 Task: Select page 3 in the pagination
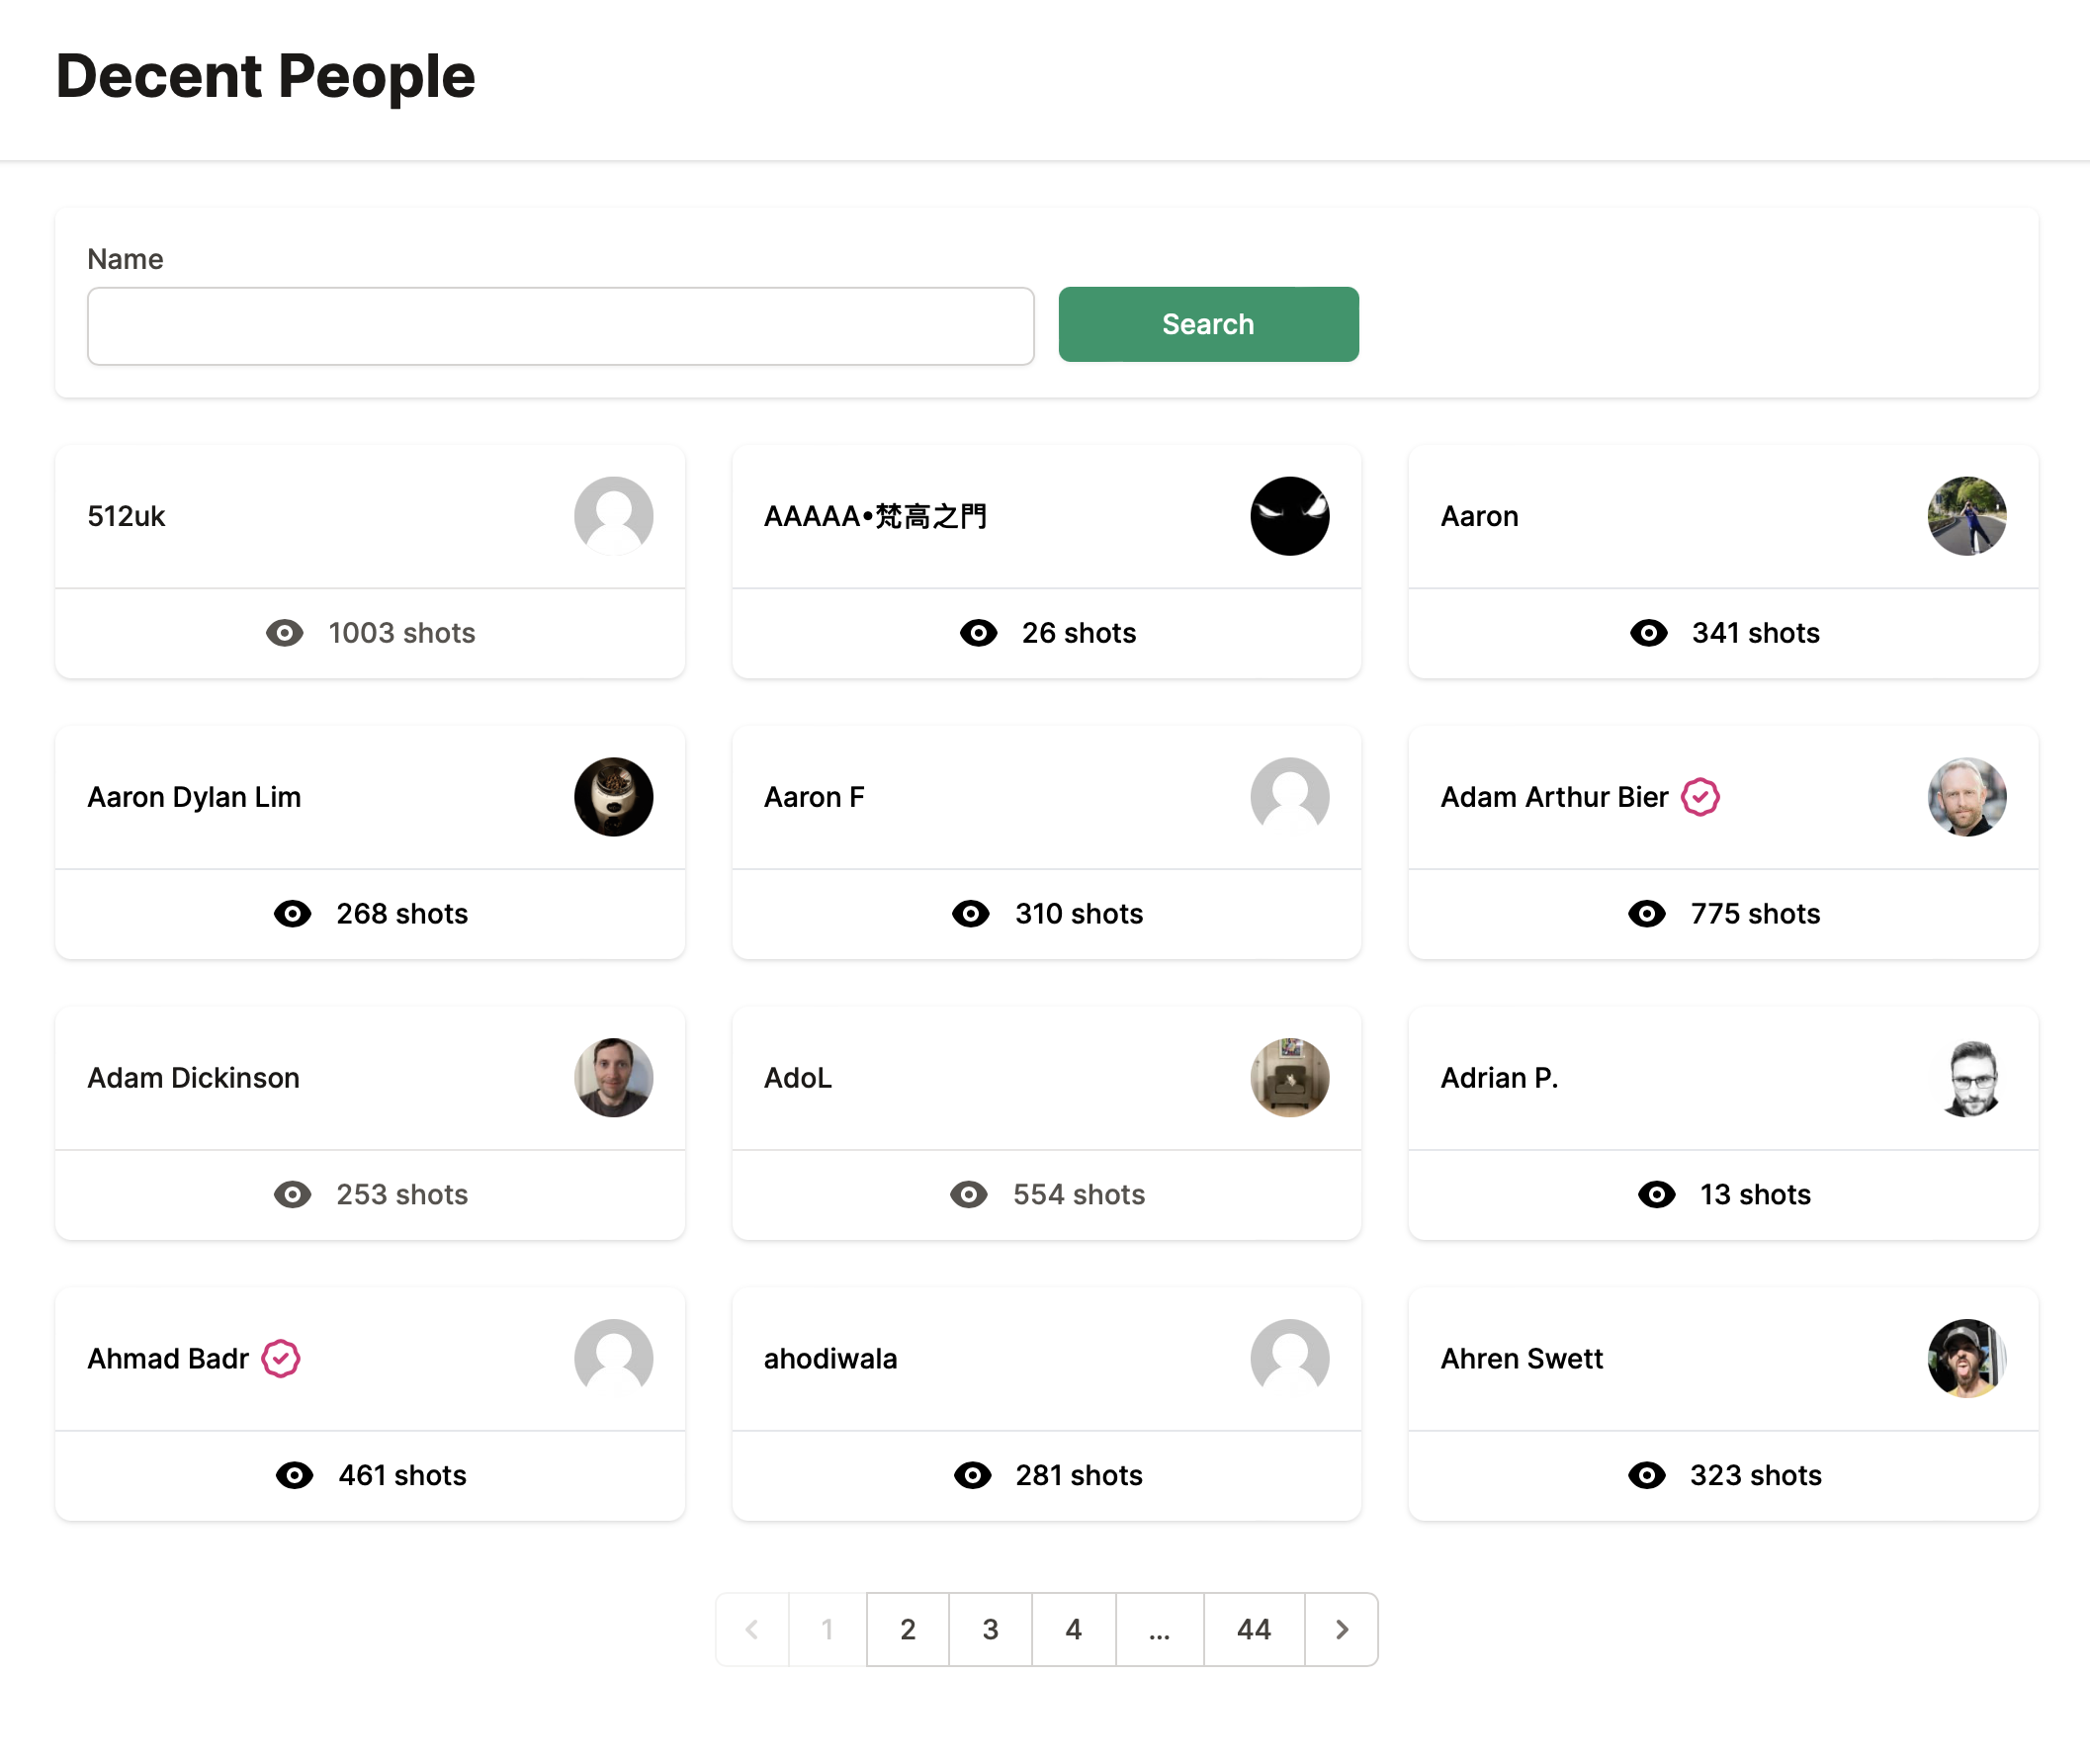click(x=990, y=1629)
